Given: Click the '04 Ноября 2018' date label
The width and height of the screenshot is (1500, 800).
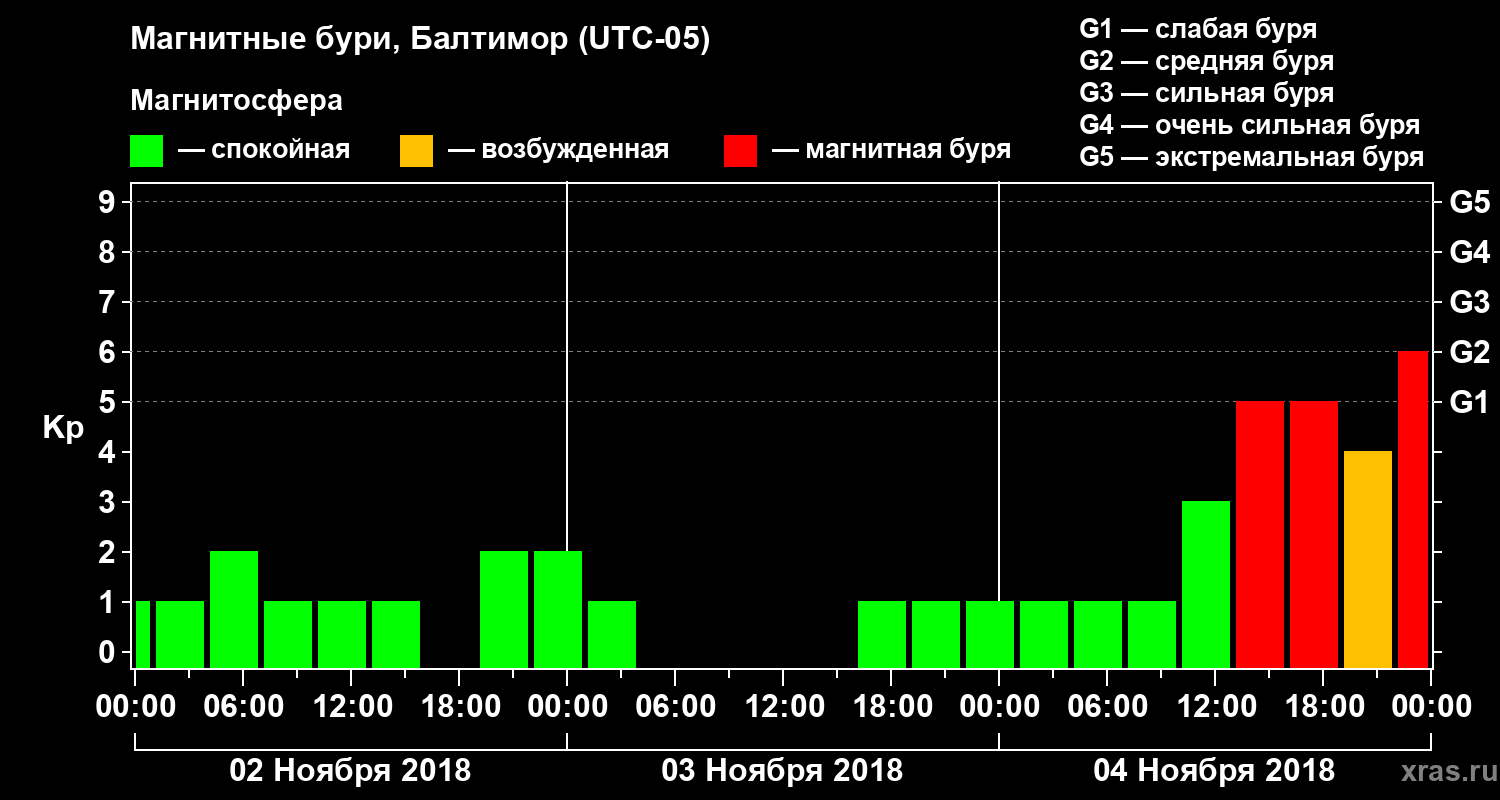Looking at the screenshot, I should (x=1214, y=771).
